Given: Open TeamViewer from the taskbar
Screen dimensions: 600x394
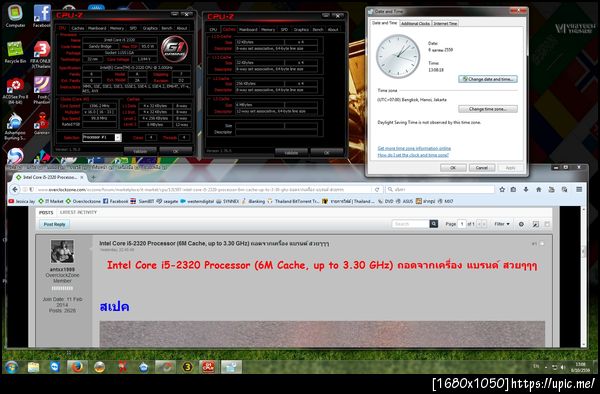Looking at the screenshot, I should click(x=55, y=367).
